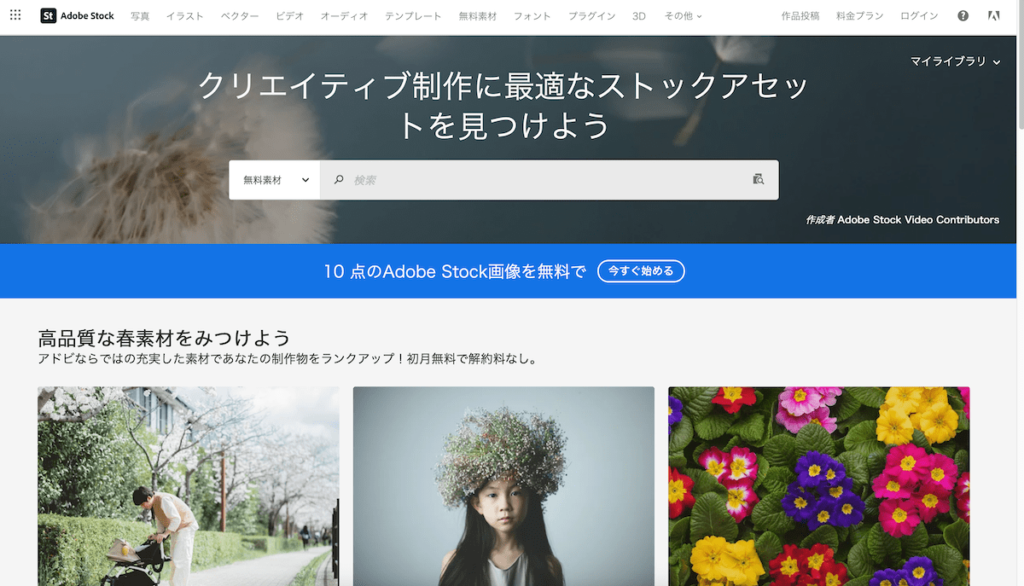1024x586 pixels.
Task: Open visual search via the camera icon
Action: click(x=758, y=179)
